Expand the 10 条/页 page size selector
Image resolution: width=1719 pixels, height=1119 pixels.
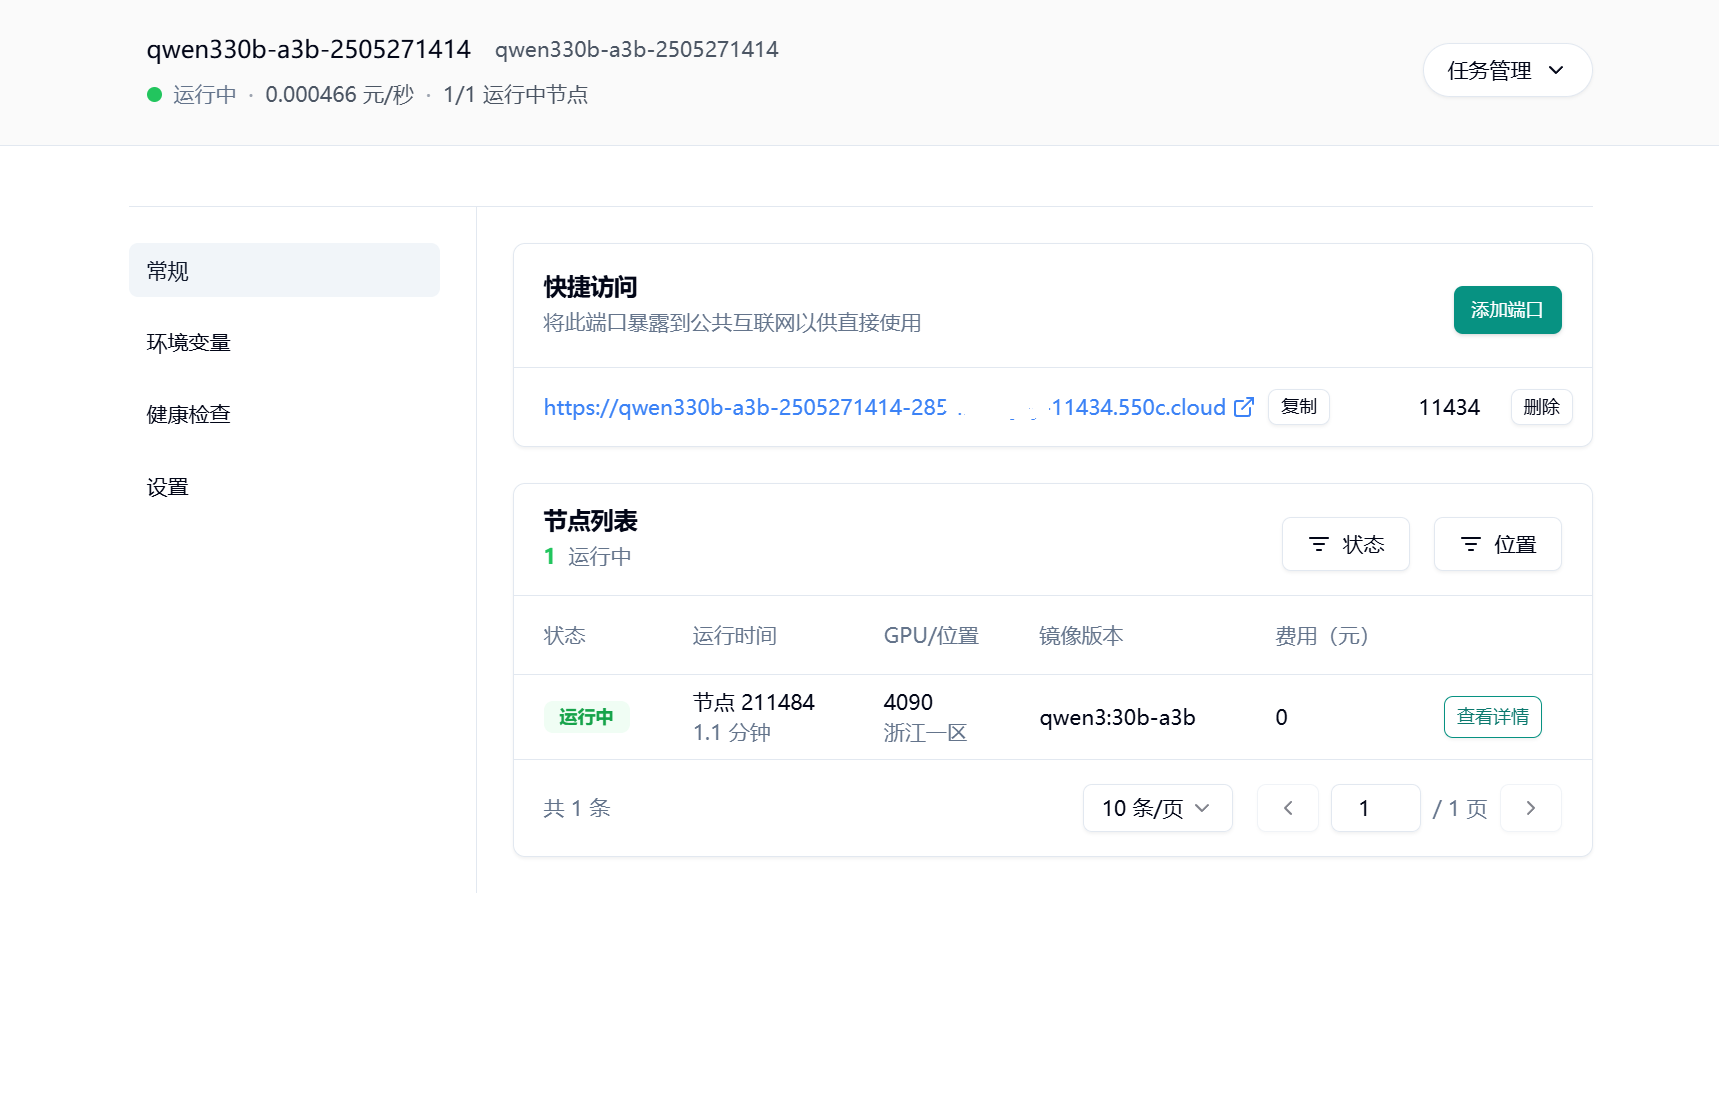(x=1157, y=808)
